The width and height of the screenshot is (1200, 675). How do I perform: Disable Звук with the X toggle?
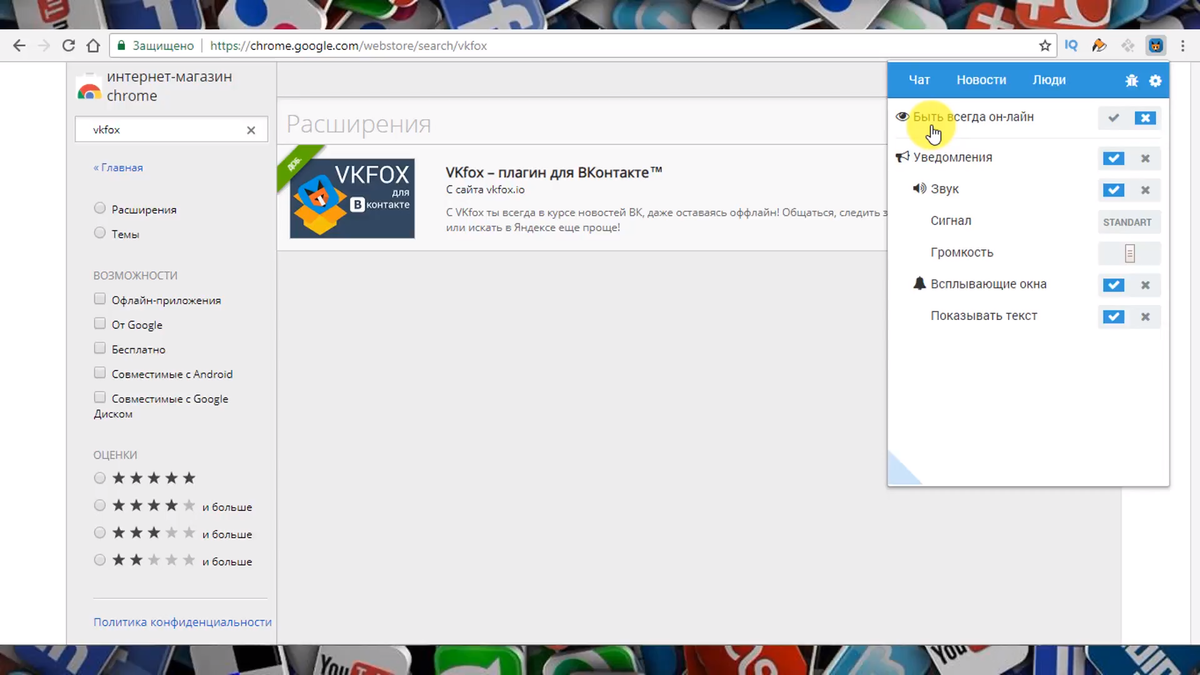coord(1145,190)
